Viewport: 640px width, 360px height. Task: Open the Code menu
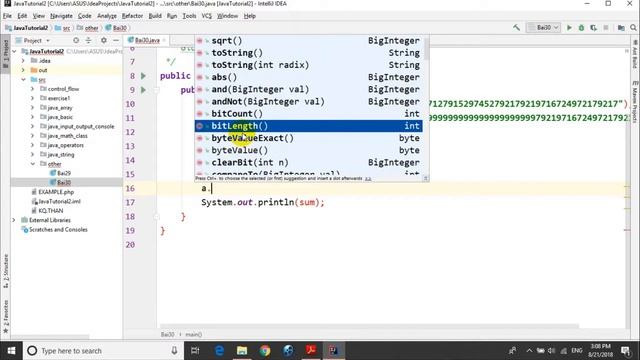coord(84,16)
